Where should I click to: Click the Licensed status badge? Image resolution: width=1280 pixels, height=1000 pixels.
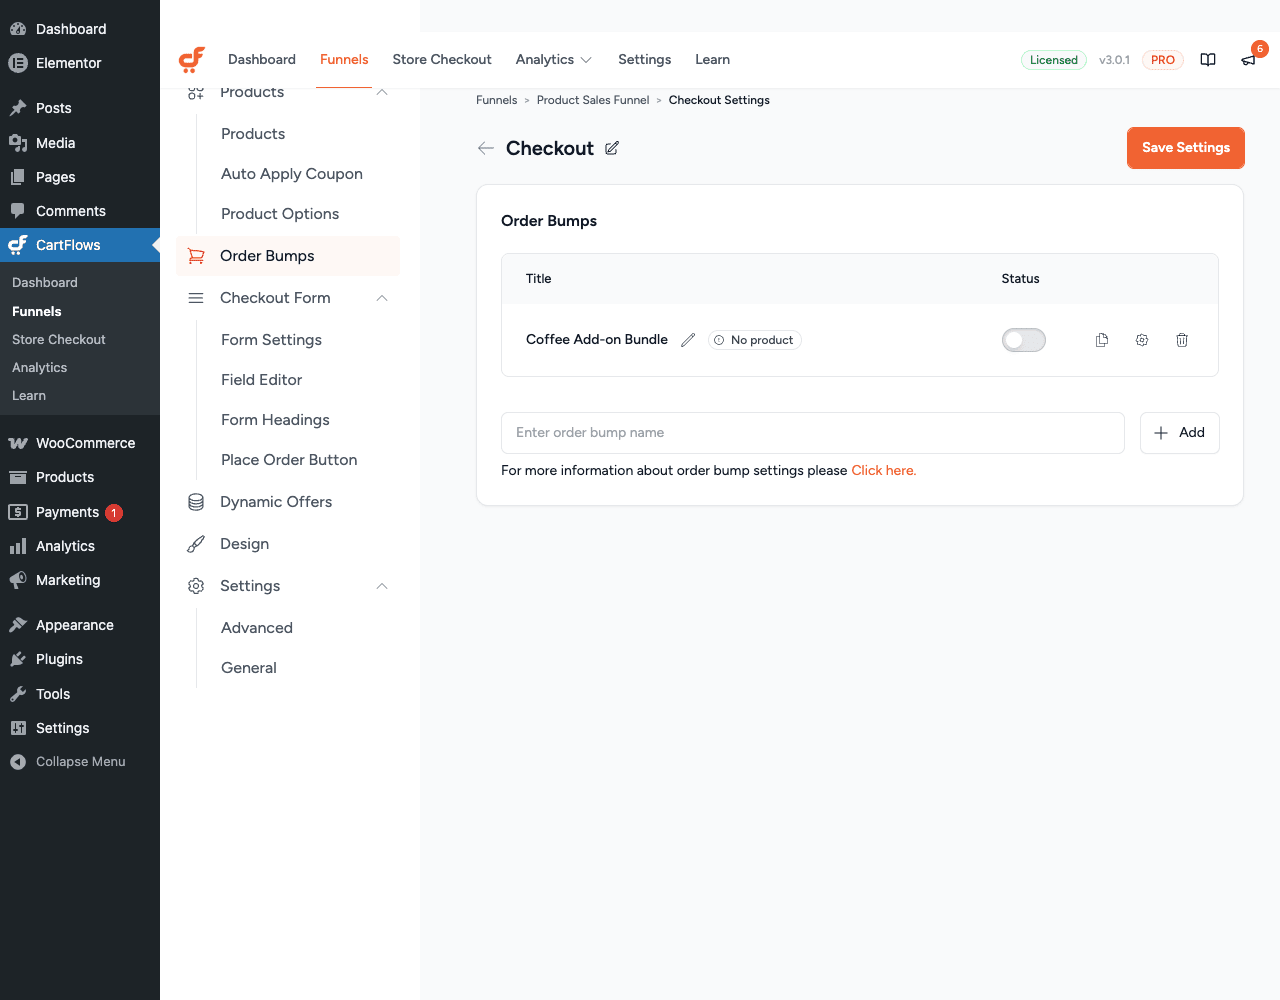(x=1054, y=60)
